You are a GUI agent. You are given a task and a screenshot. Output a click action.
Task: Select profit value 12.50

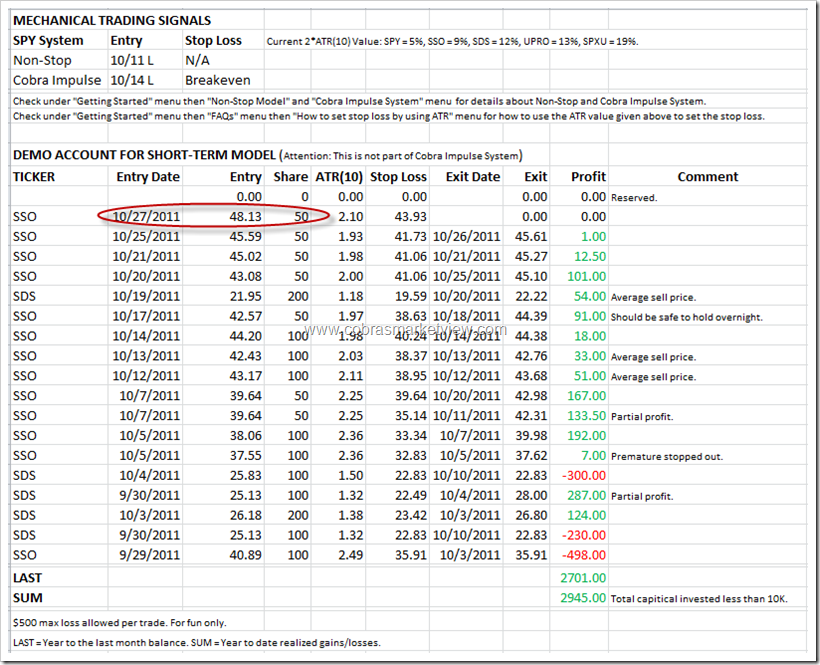pyautogui.click(x=590, y=256)
